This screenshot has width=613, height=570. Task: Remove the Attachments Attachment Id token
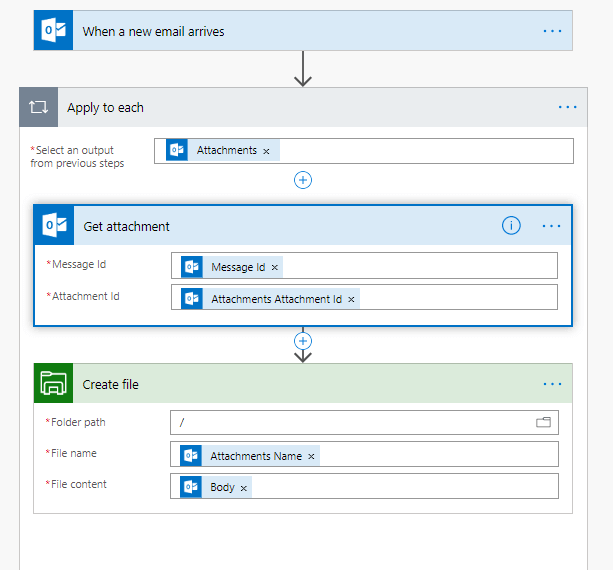pos(351,299)
